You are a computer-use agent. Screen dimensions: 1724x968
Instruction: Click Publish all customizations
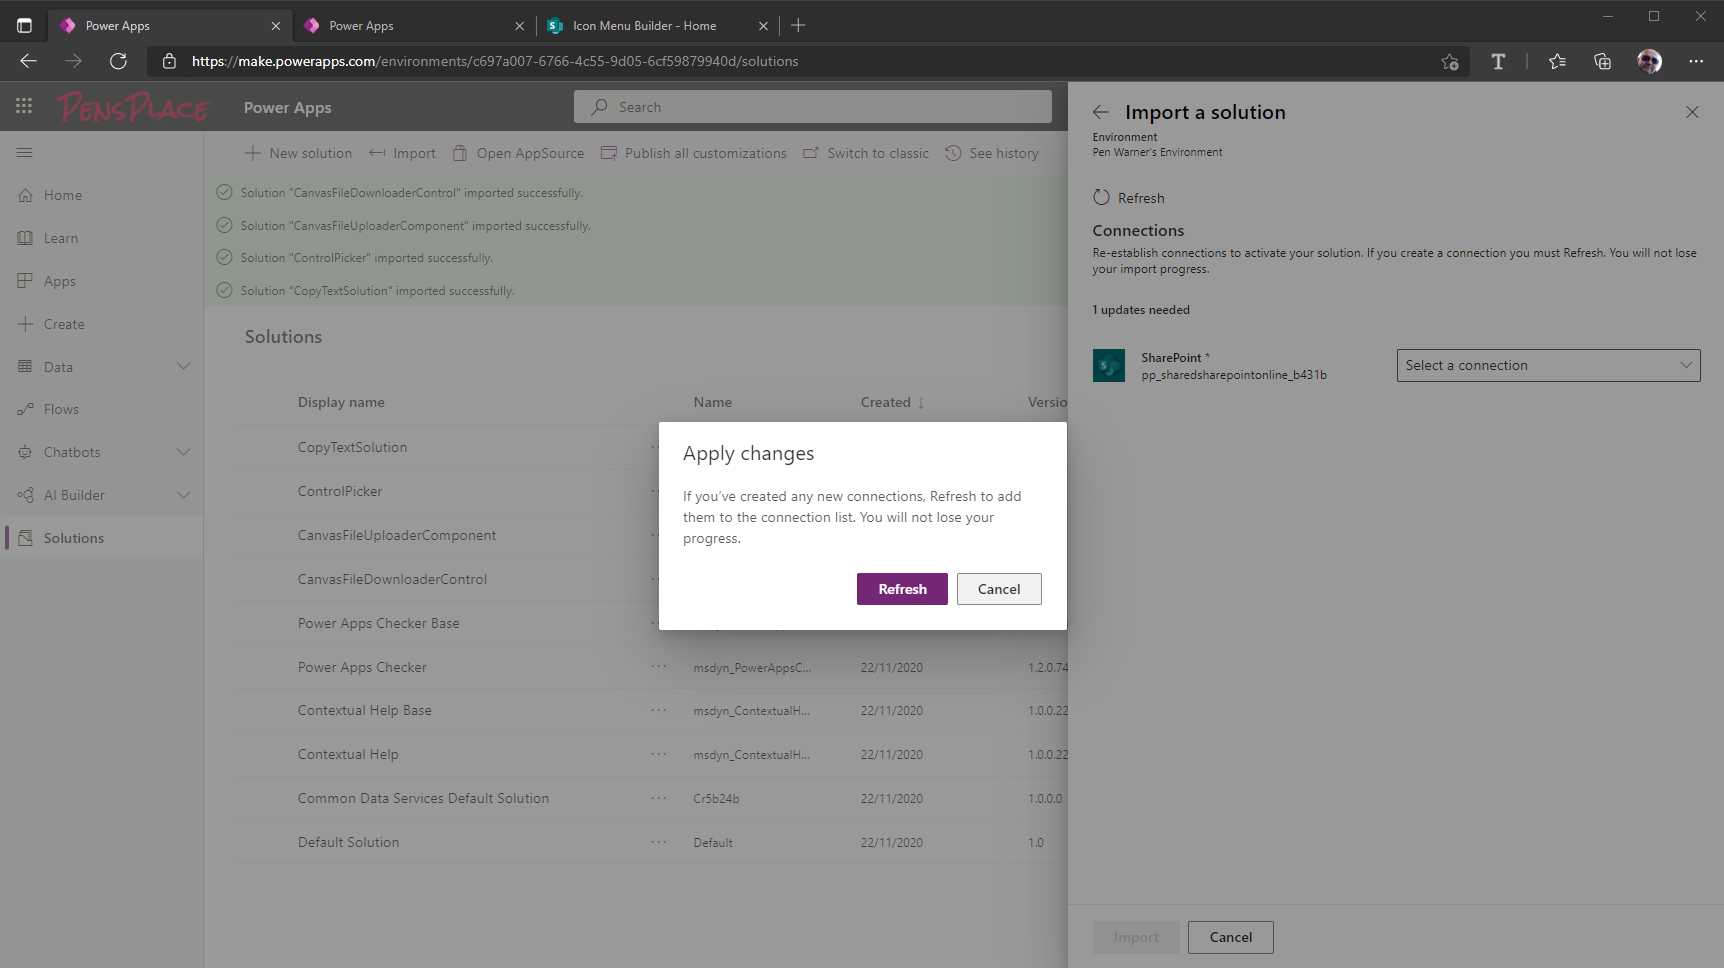[693, 153]
